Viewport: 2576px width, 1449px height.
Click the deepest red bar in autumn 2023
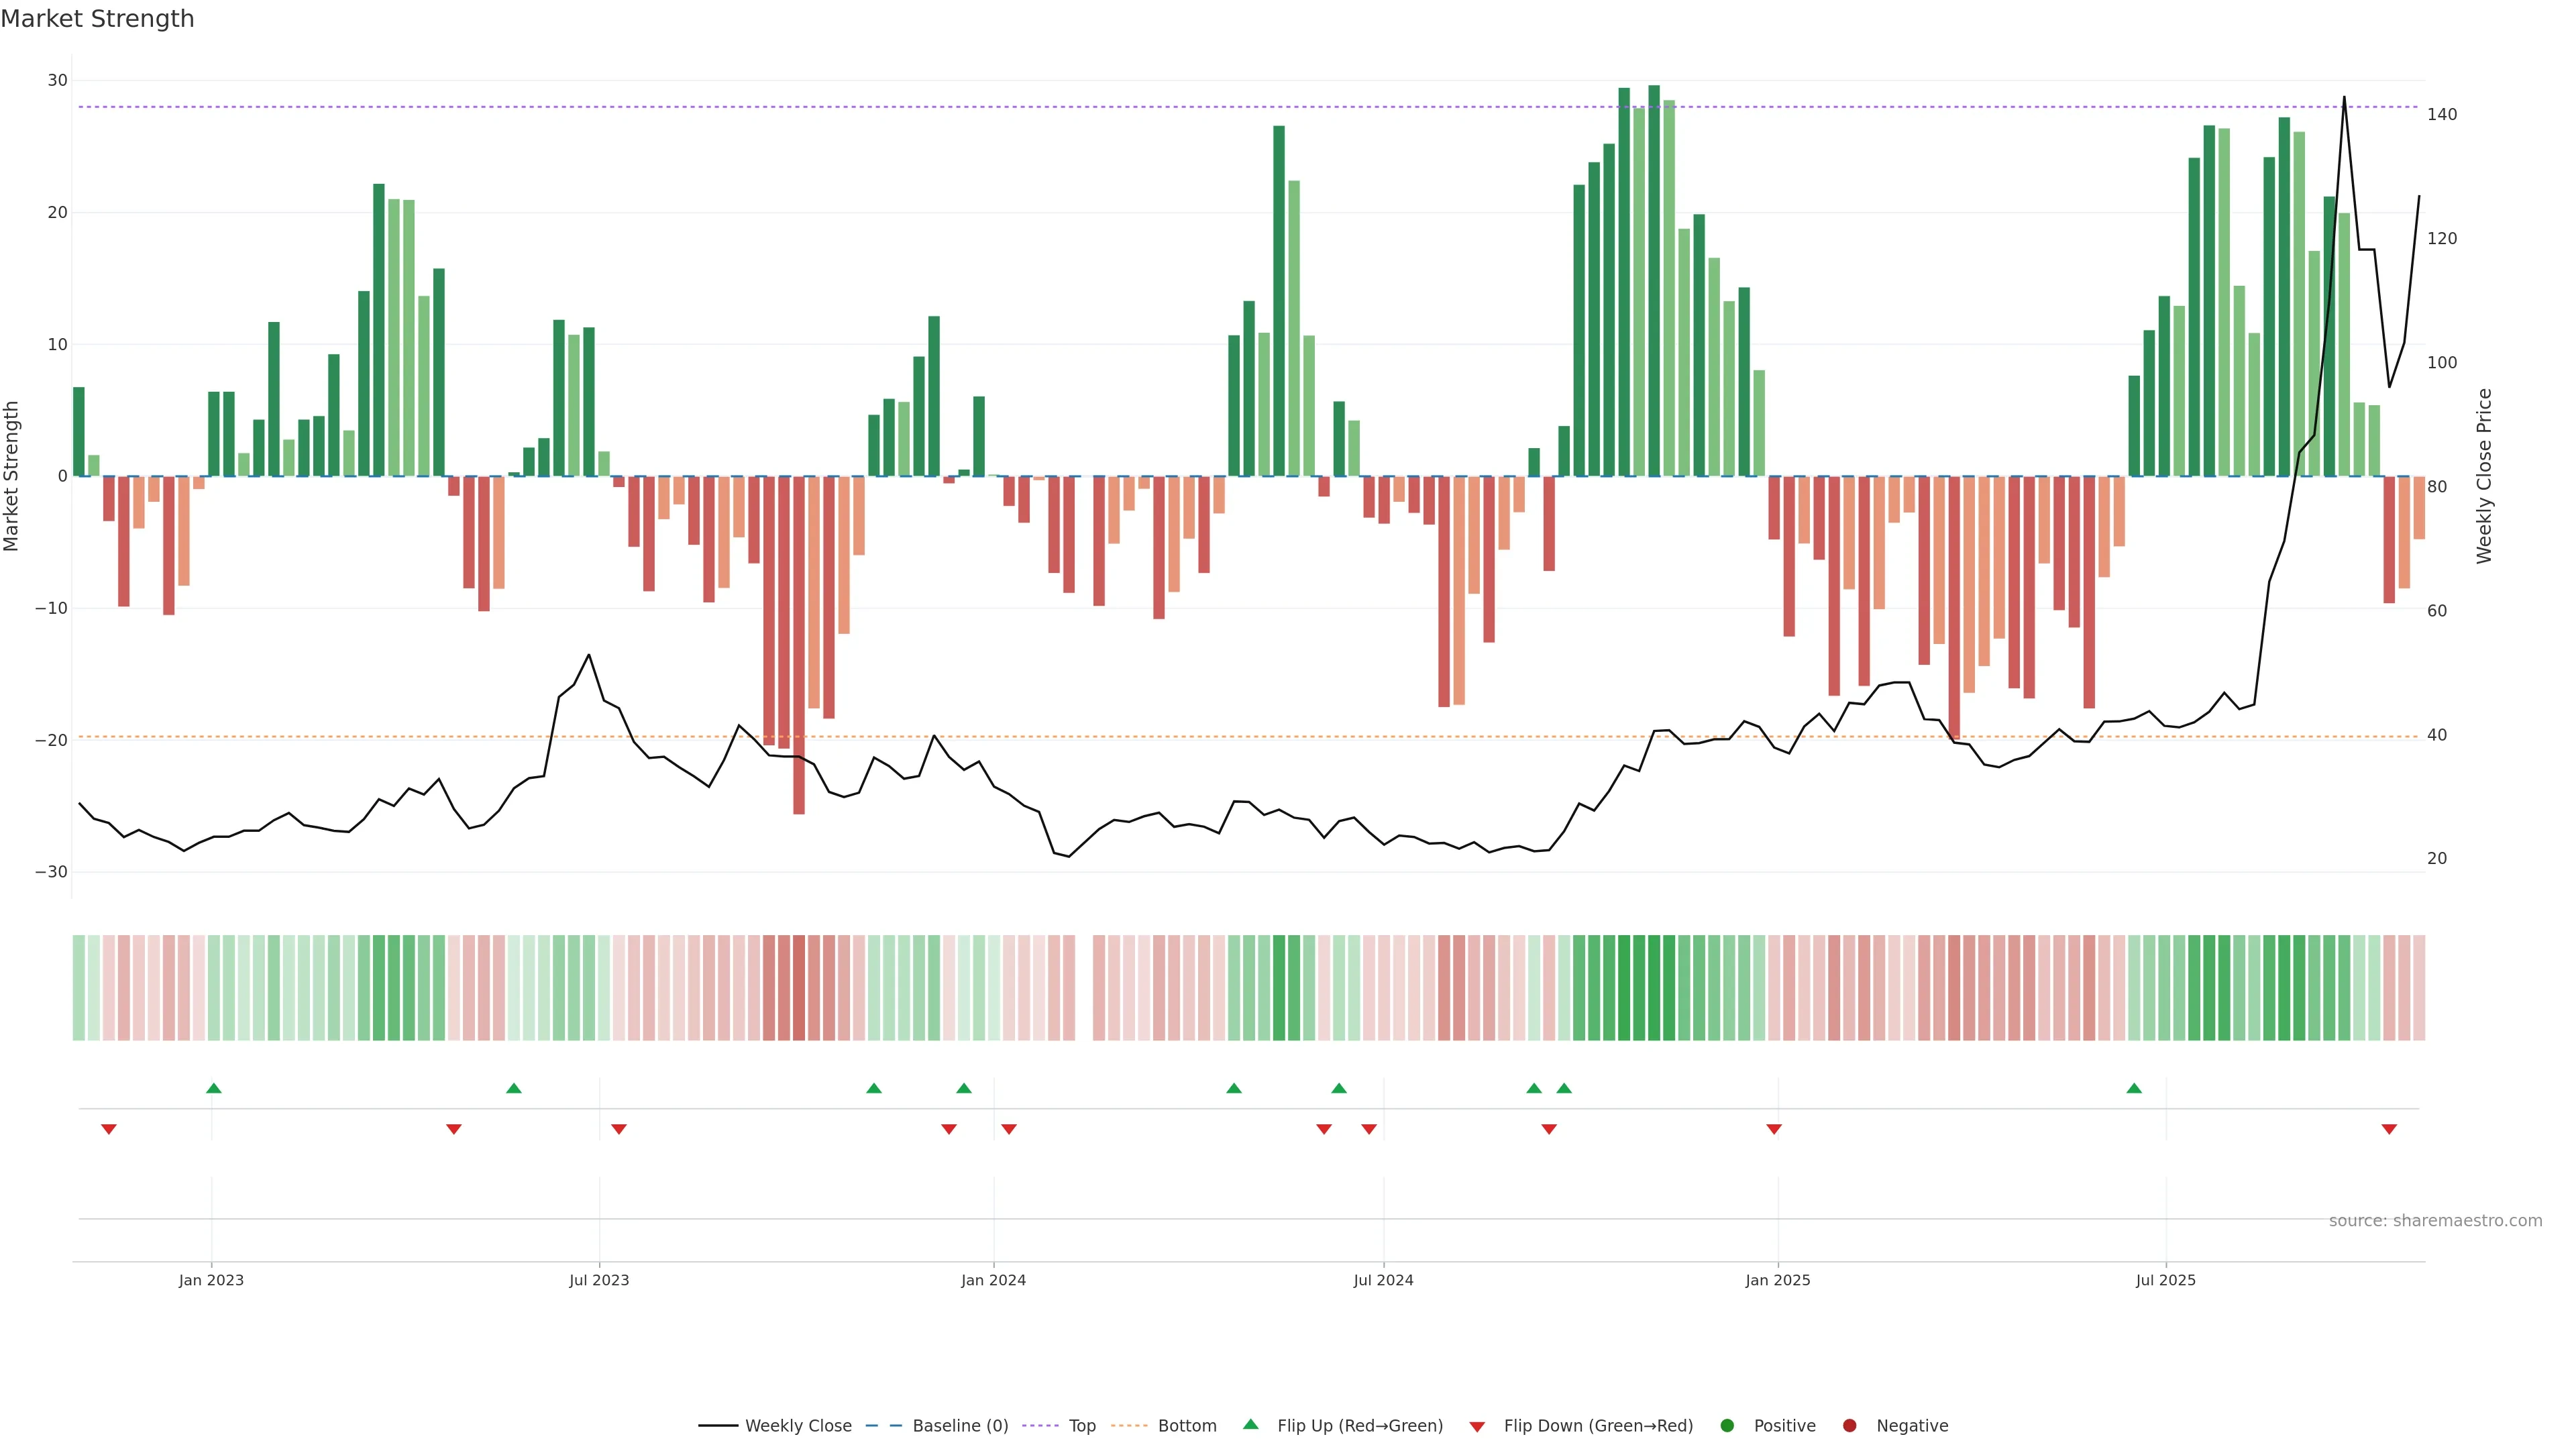799,645
